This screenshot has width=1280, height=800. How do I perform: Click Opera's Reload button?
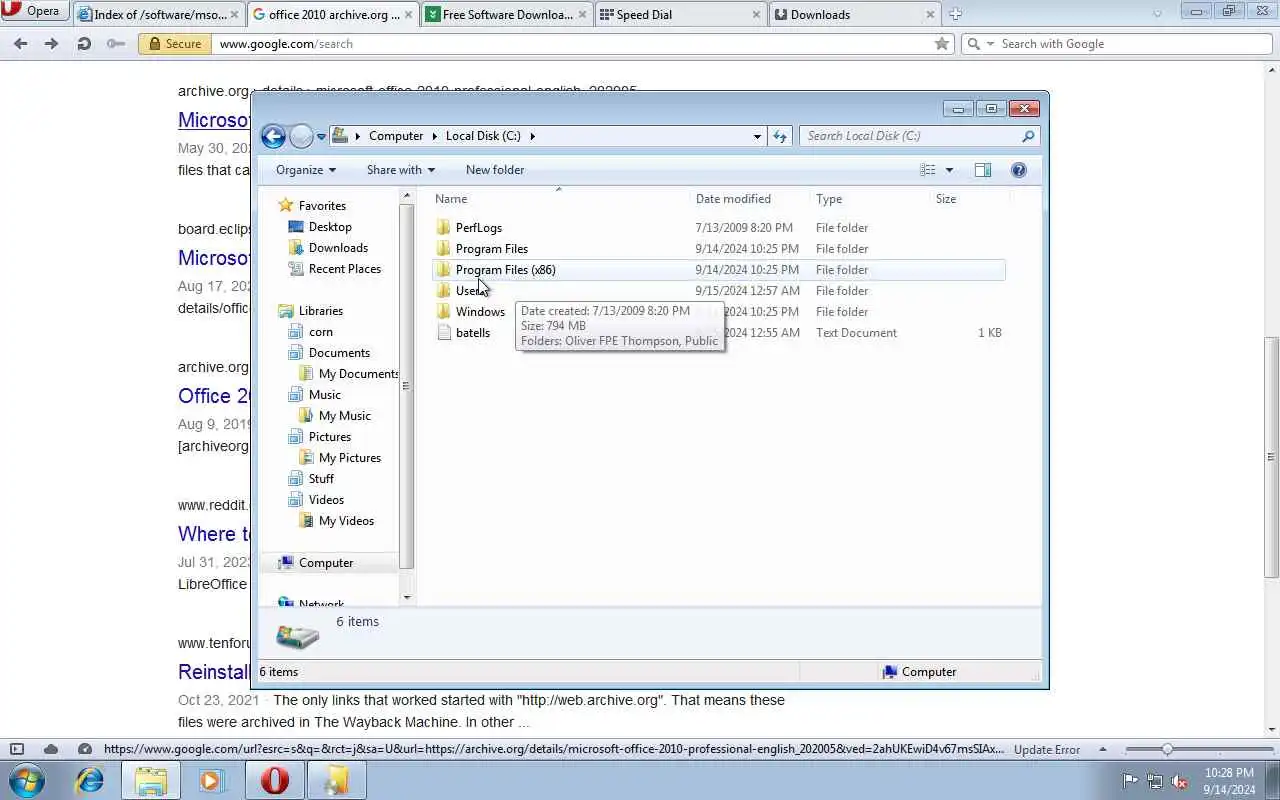[84, 44]
